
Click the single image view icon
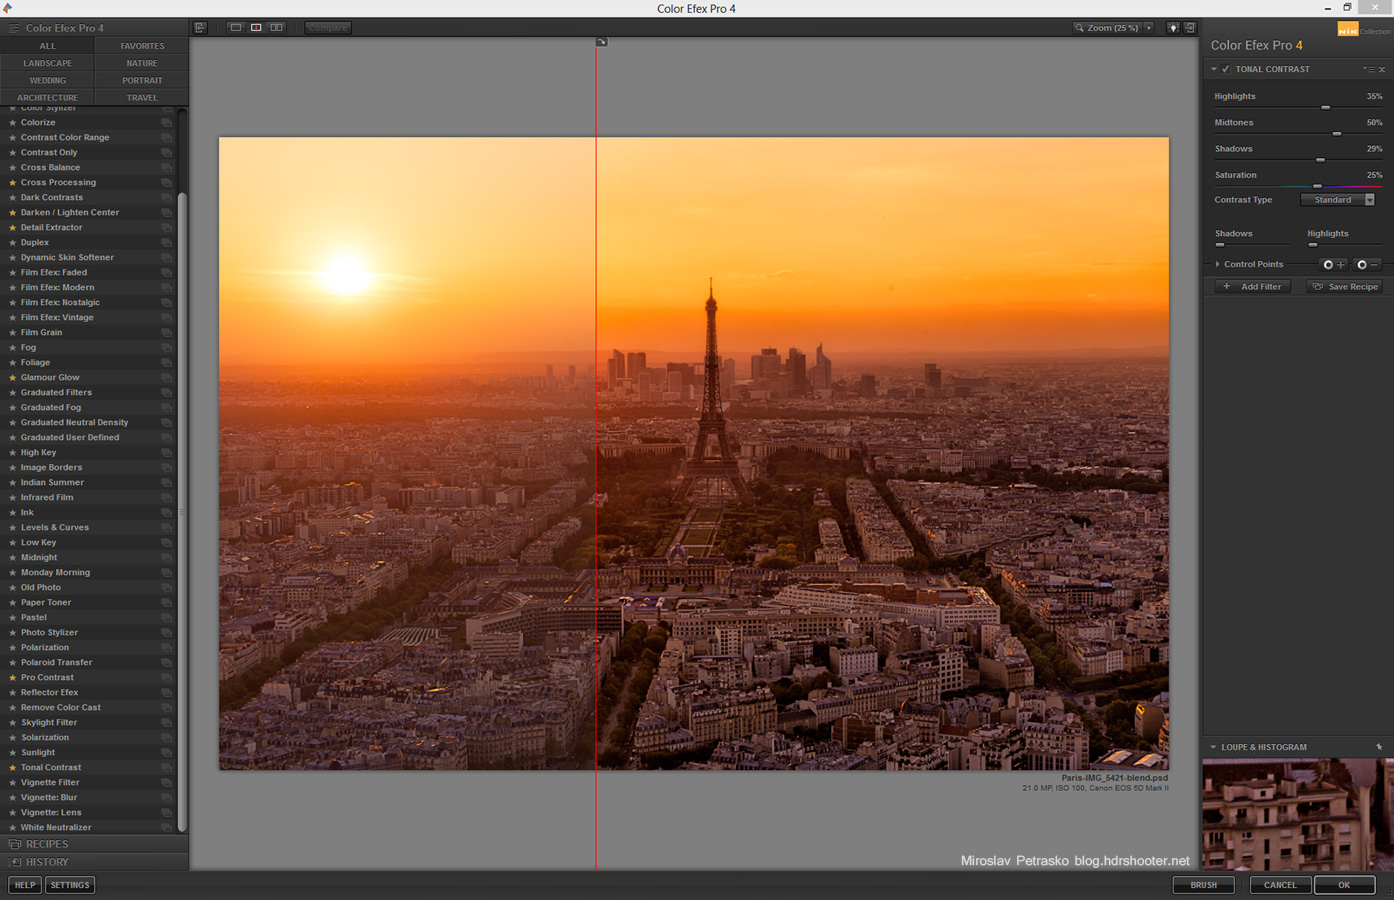point(236,28)
